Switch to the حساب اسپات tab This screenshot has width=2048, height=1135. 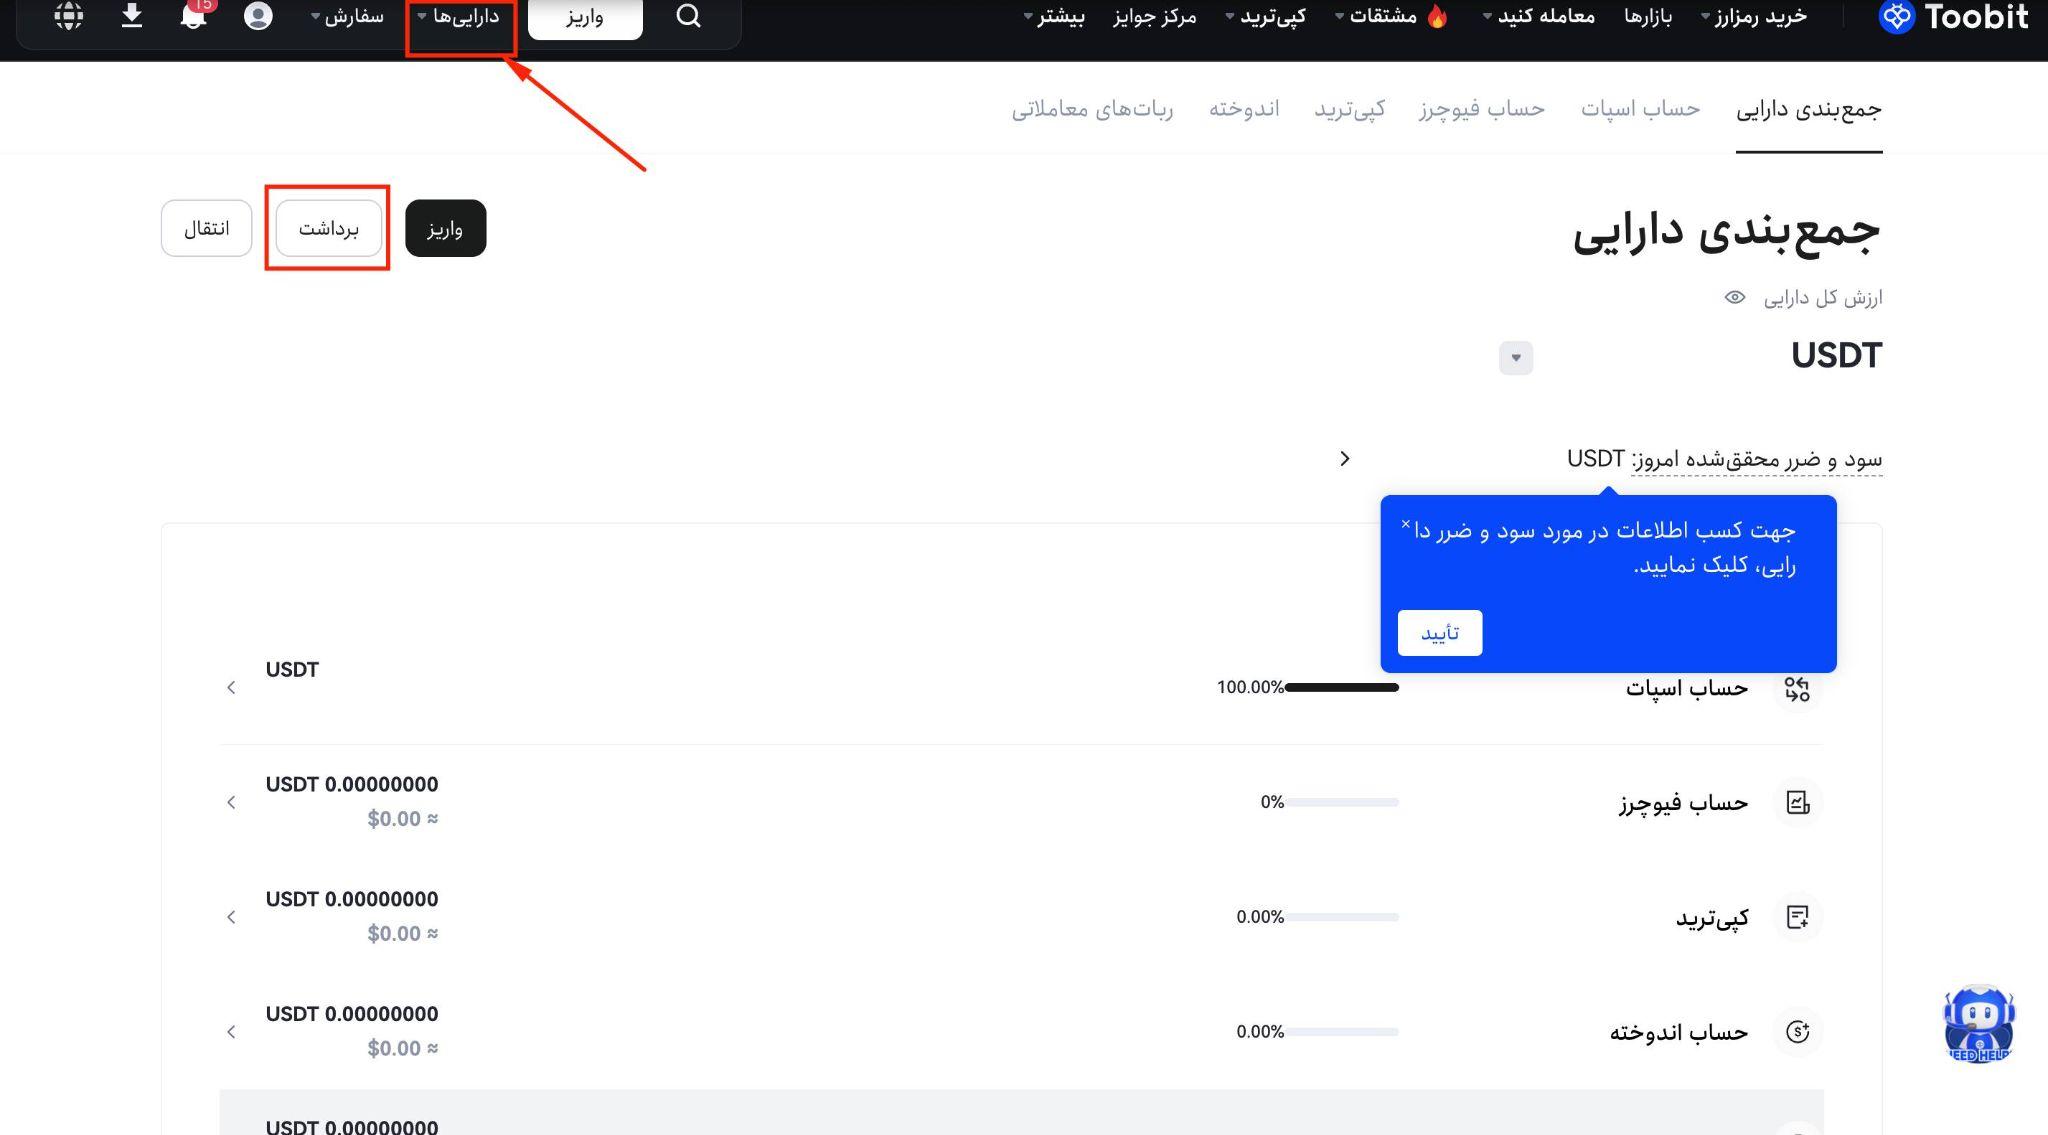click(x=1640, y=108)
